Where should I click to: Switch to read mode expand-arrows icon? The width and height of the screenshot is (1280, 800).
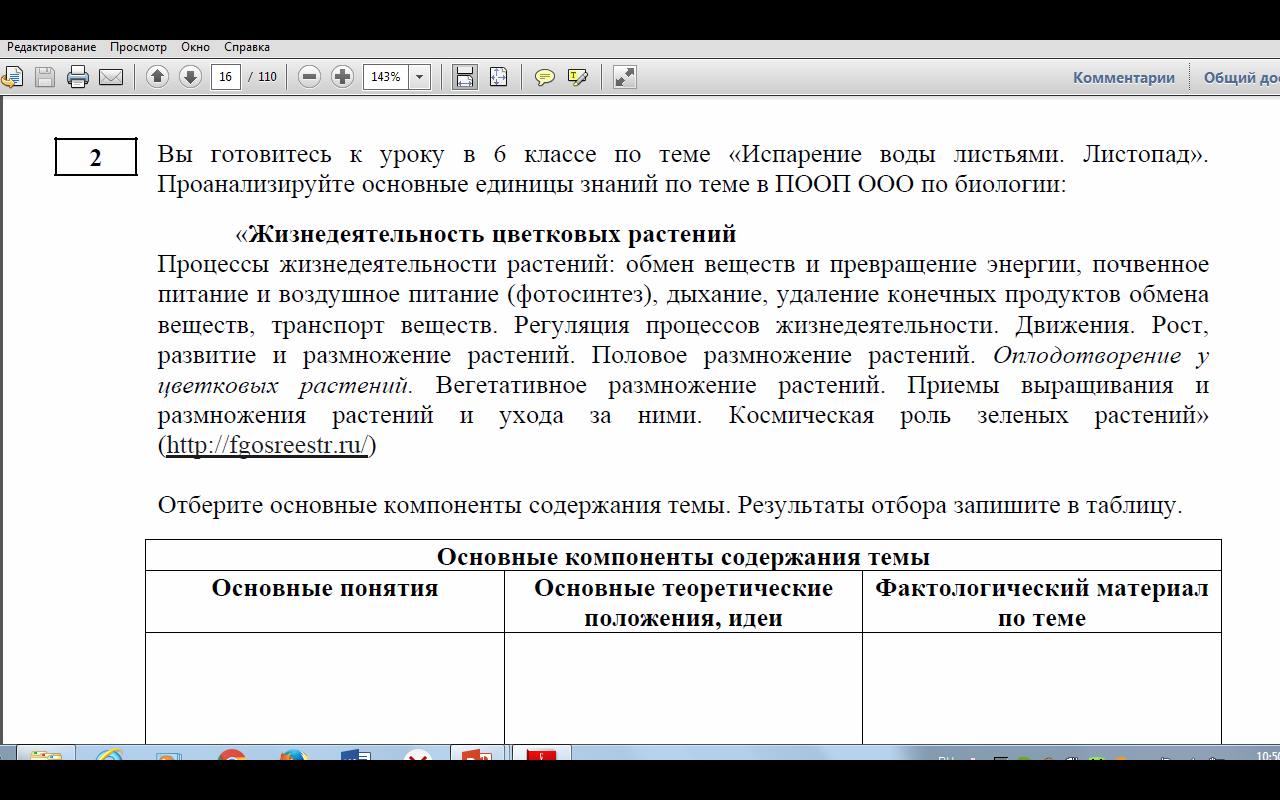click(624, 77)
